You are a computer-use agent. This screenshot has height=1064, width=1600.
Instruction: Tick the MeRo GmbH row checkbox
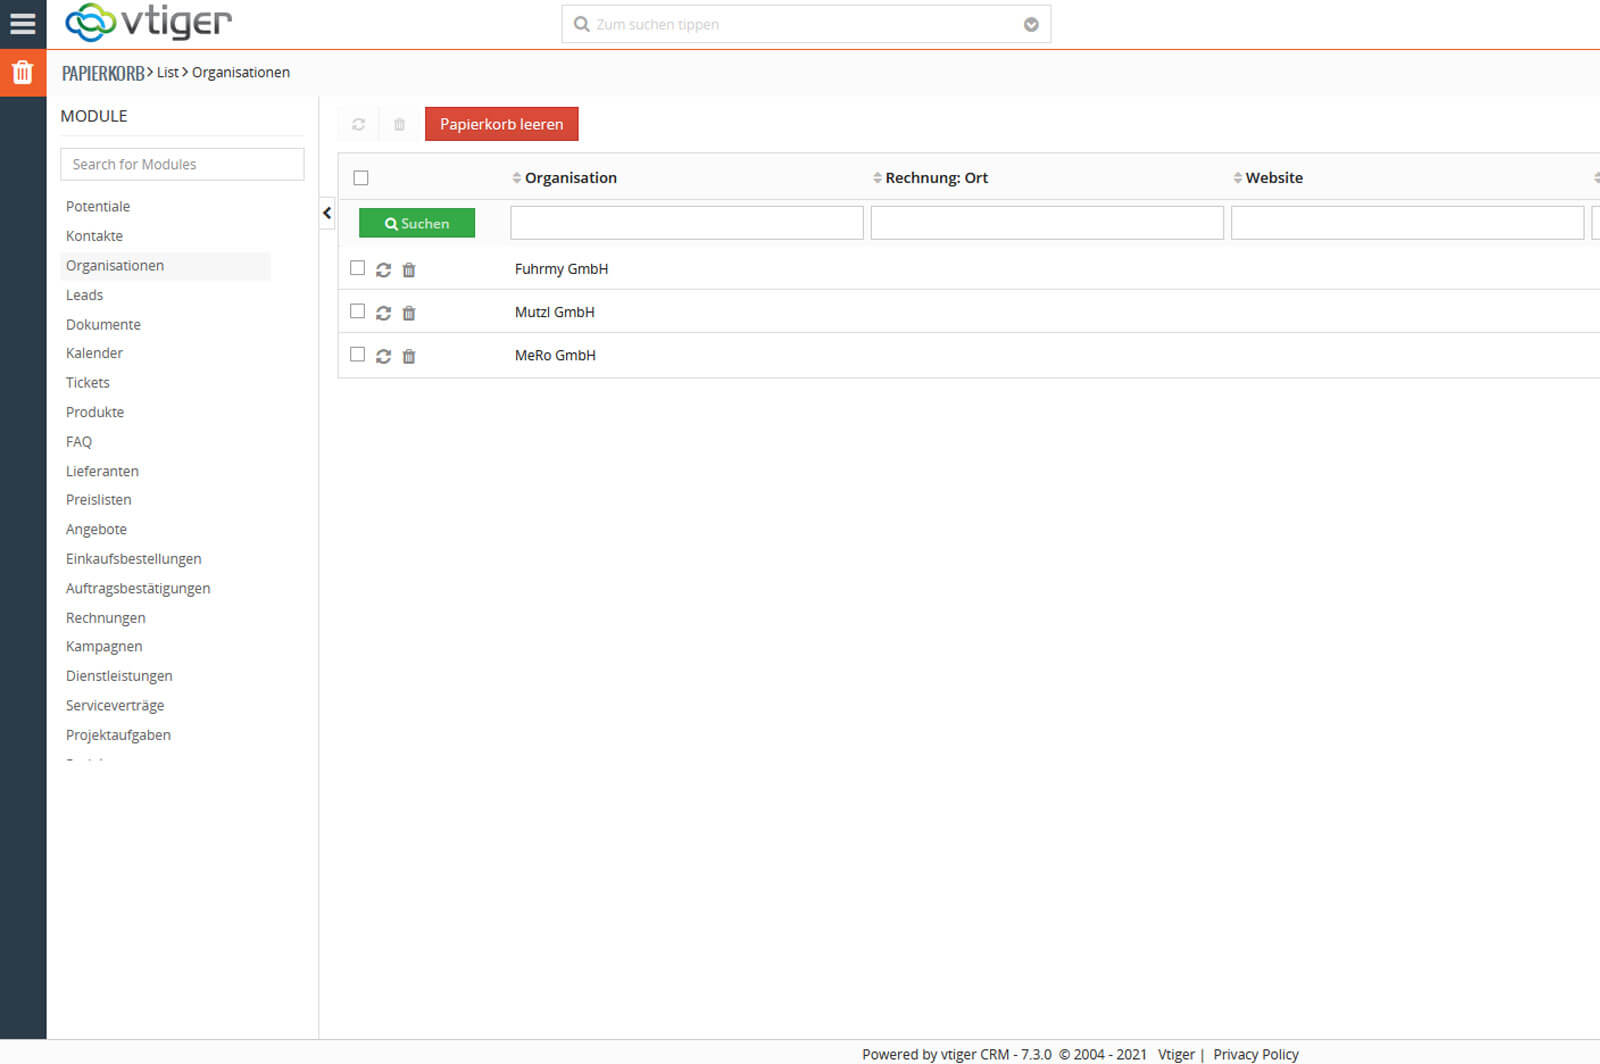coord(358,354)
